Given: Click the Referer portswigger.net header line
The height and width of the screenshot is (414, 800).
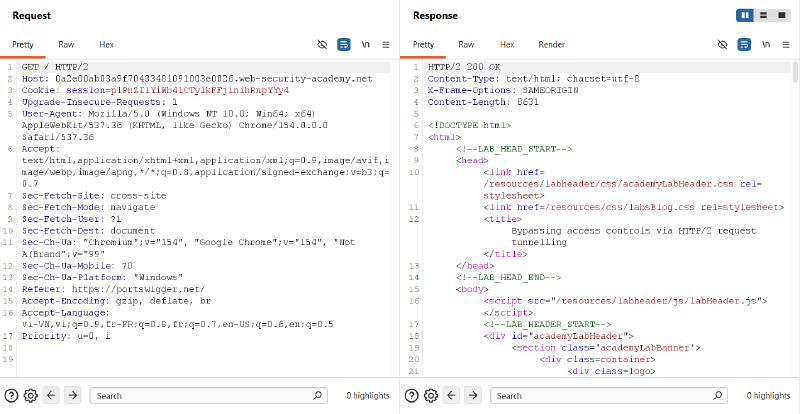Looking at the screenshot, I should (x=113, y=289).
